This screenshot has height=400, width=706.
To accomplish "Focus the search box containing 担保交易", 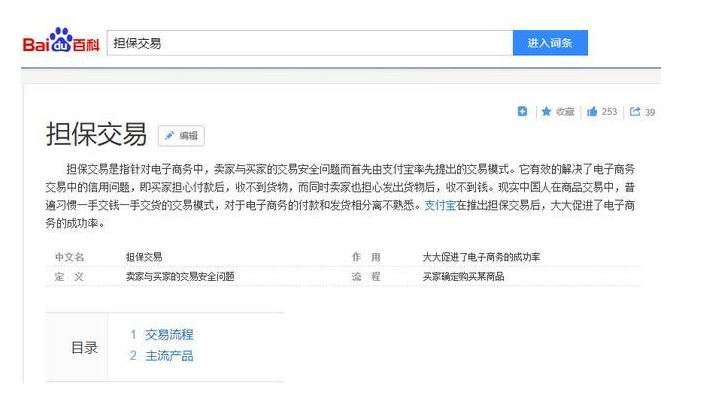I will click(308, 43).
